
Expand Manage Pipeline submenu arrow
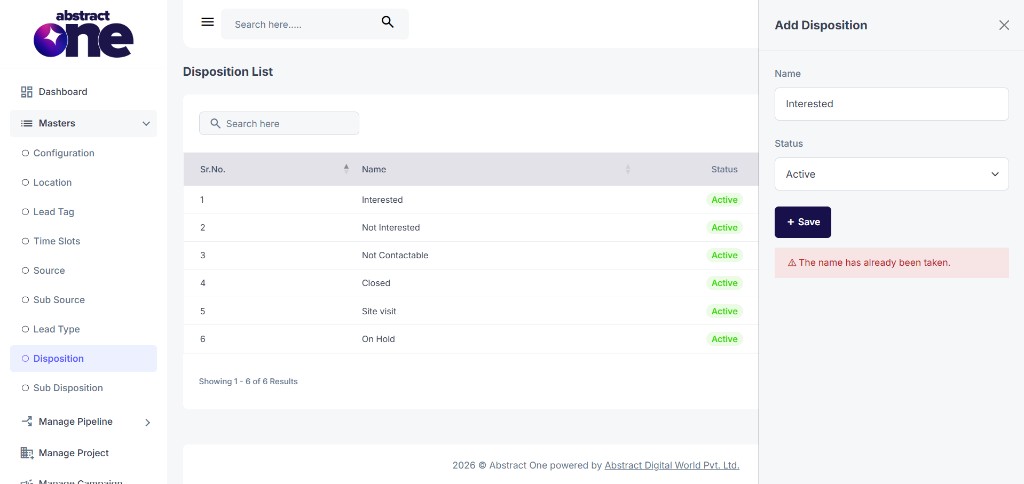click(148, 423)
